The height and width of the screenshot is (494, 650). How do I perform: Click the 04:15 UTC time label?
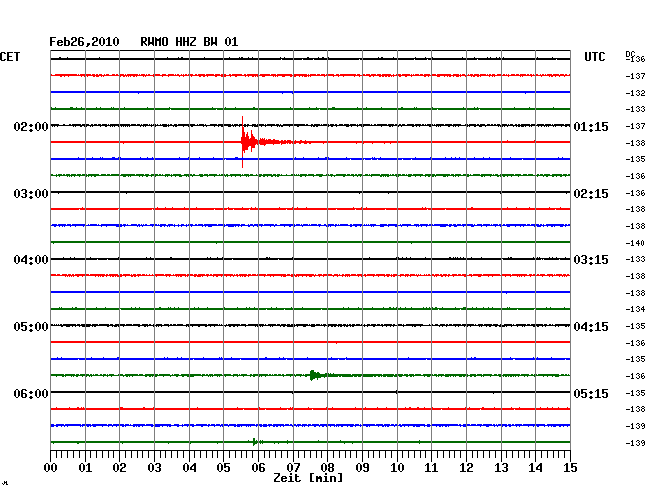coord(591,327)
